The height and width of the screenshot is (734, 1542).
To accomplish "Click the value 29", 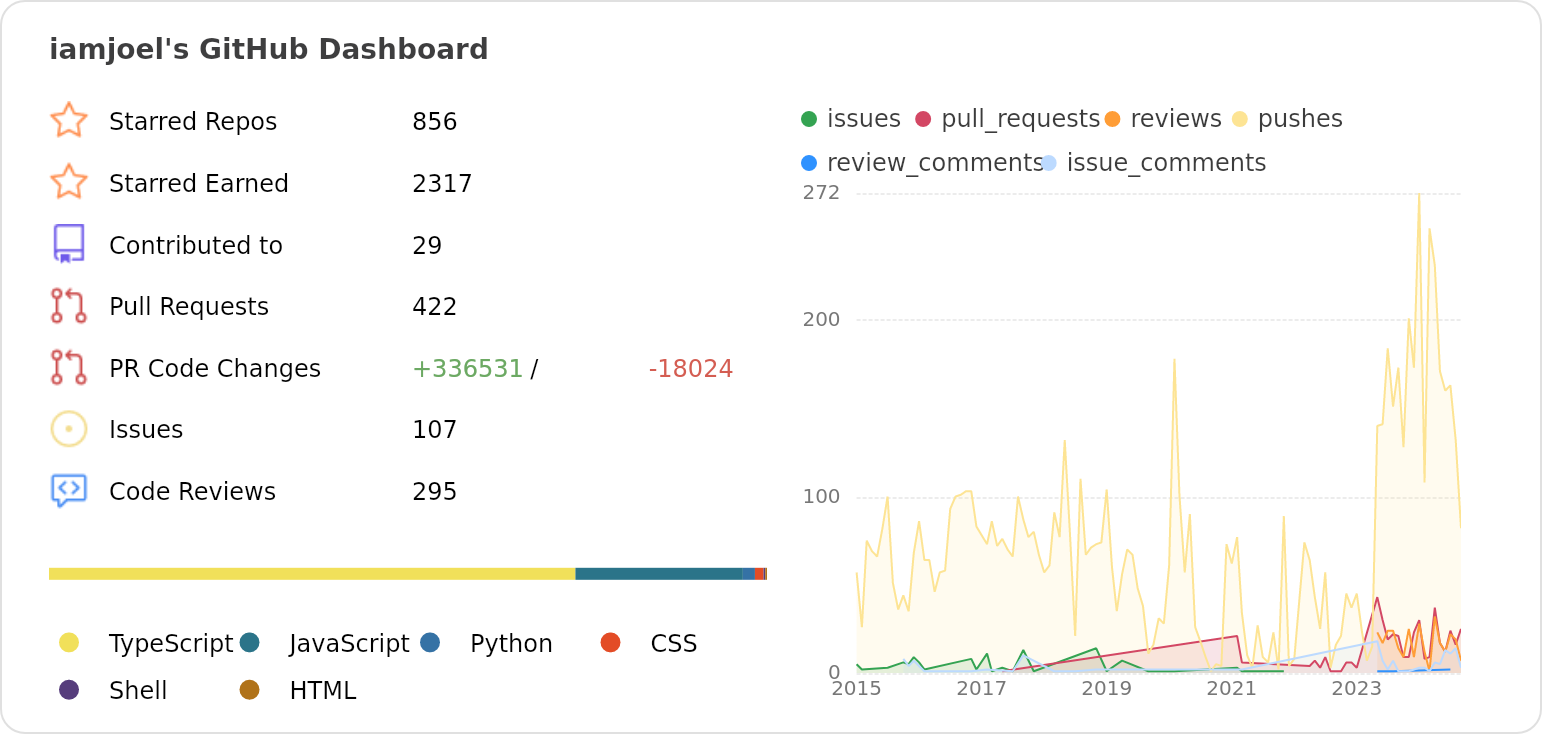I will coord(427,246).
